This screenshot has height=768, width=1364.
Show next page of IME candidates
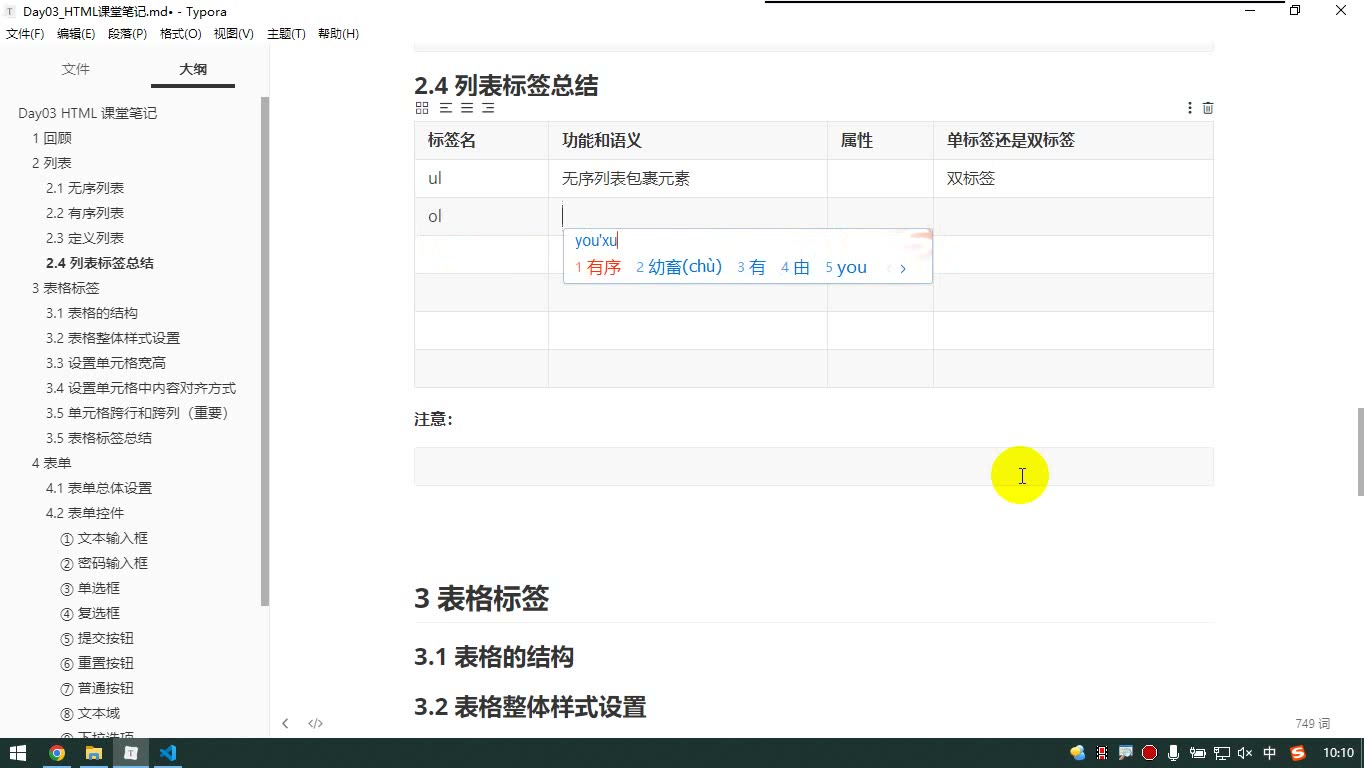click(x=903, y=268)
